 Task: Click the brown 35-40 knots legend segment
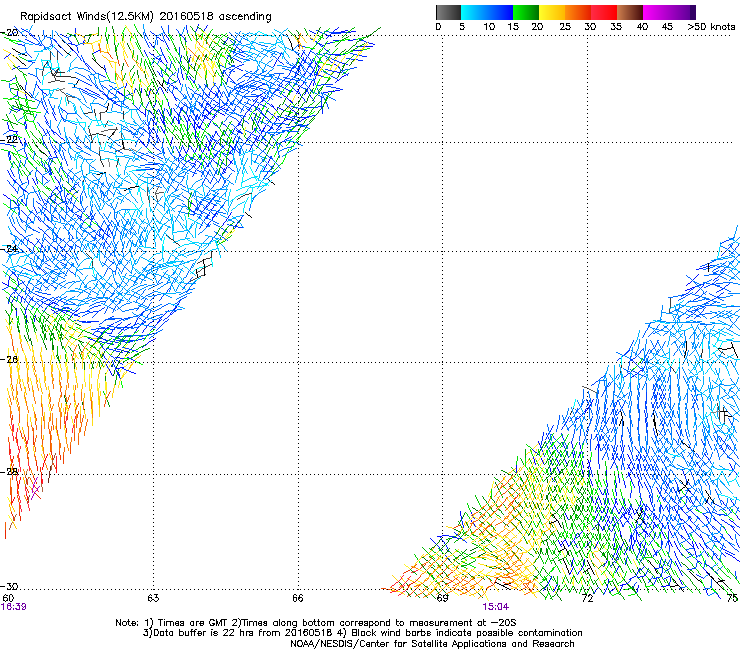(x=630, y=12)
